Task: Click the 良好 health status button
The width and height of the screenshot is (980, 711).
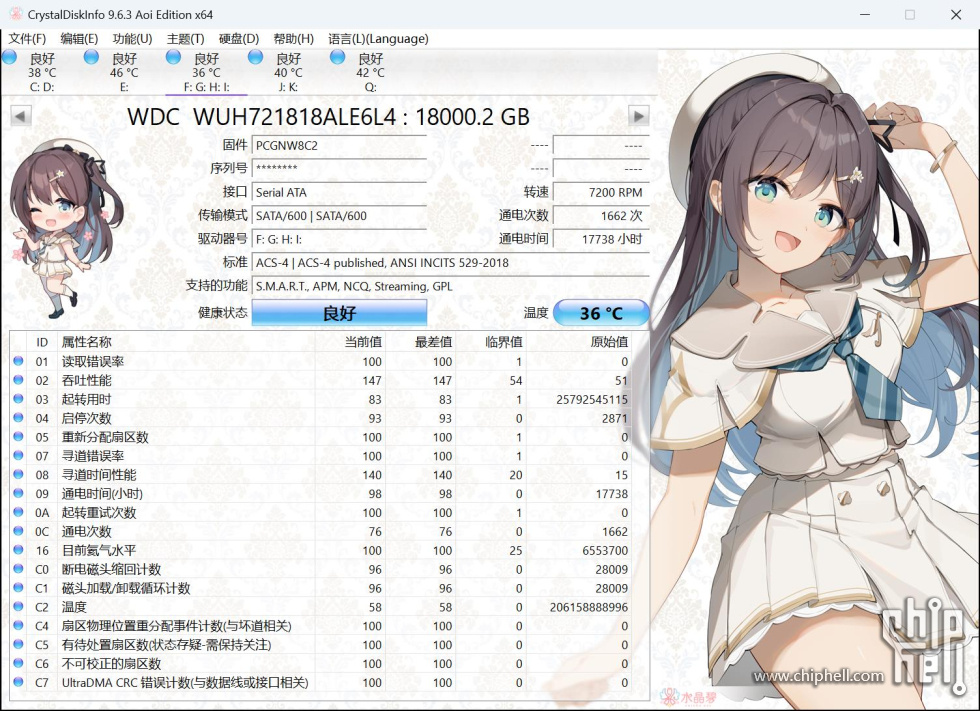Action: [339, 312]
